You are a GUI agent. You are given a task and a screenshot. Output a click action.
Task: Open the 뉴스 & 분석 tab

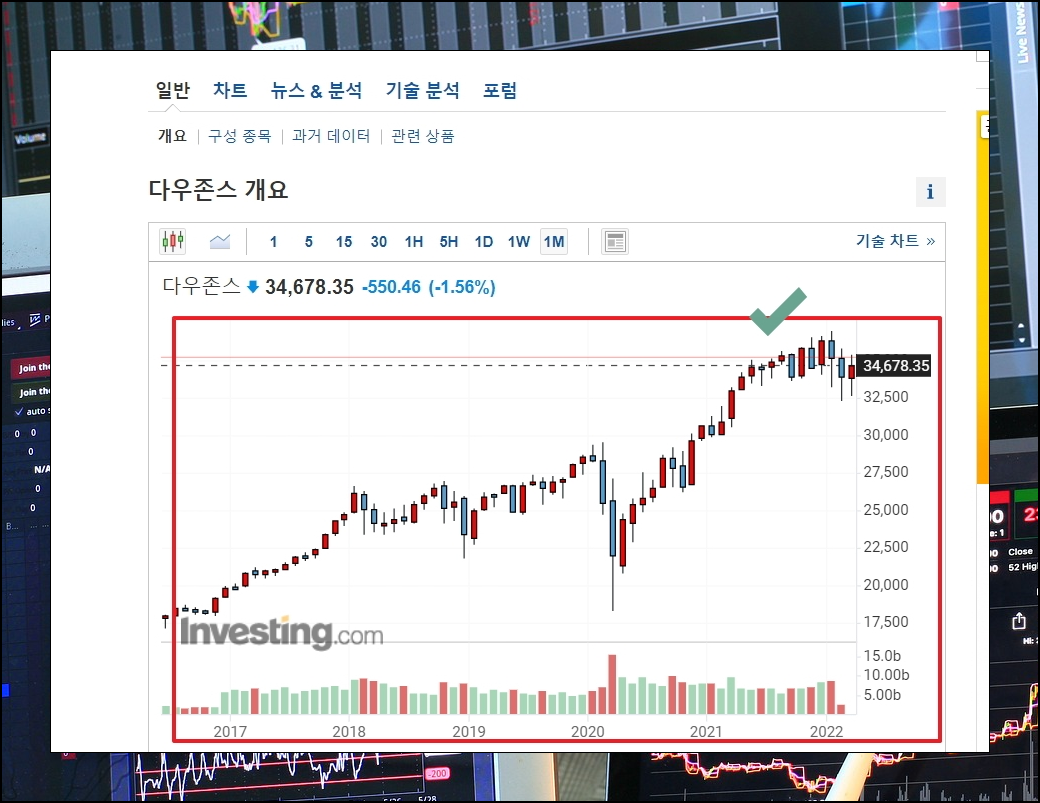pos(316,90)
